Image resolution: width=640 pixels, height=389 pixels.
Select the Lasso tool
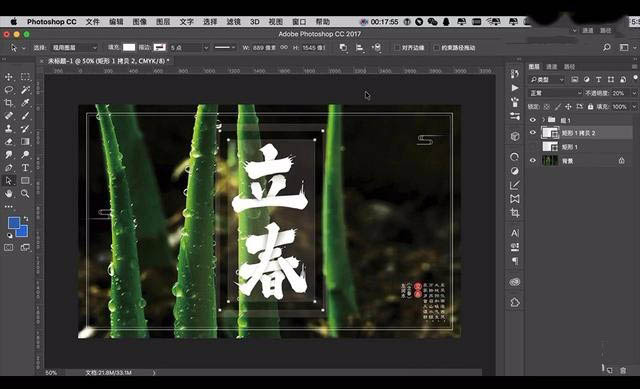[9, 90]
